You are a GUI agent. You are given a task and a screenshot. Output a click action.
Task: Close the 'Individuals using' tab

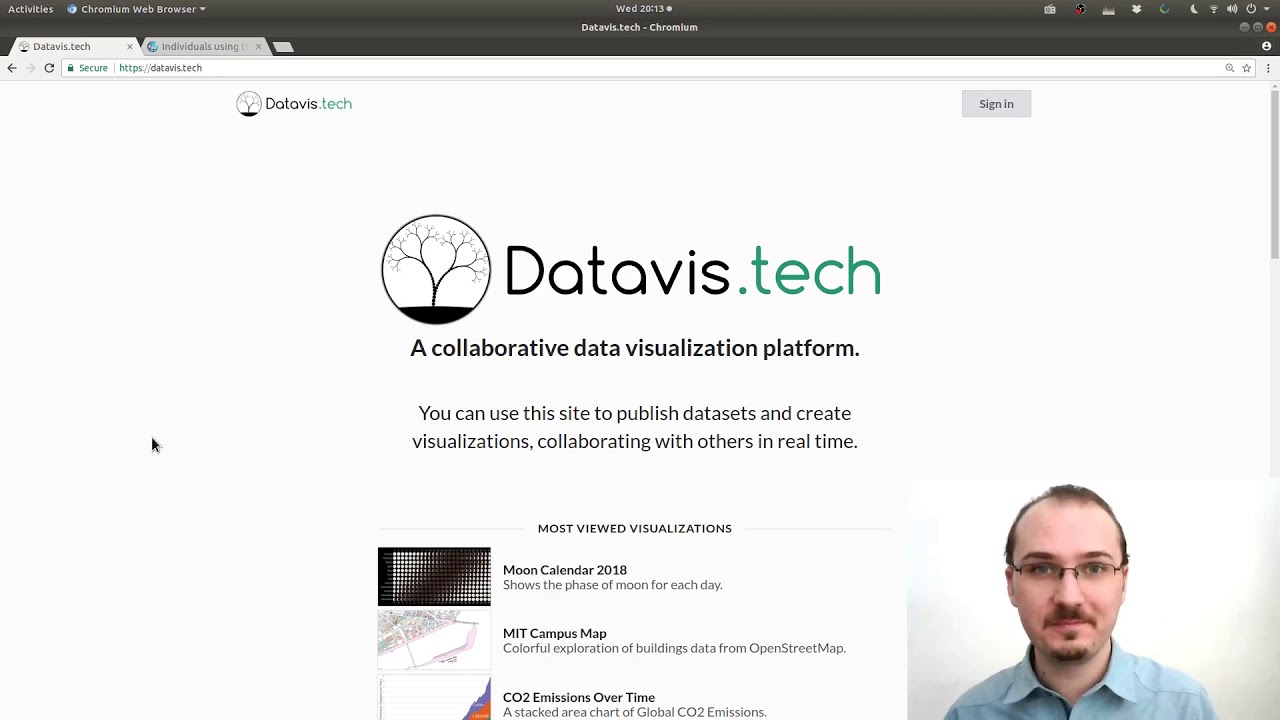(x=258, y=46)
